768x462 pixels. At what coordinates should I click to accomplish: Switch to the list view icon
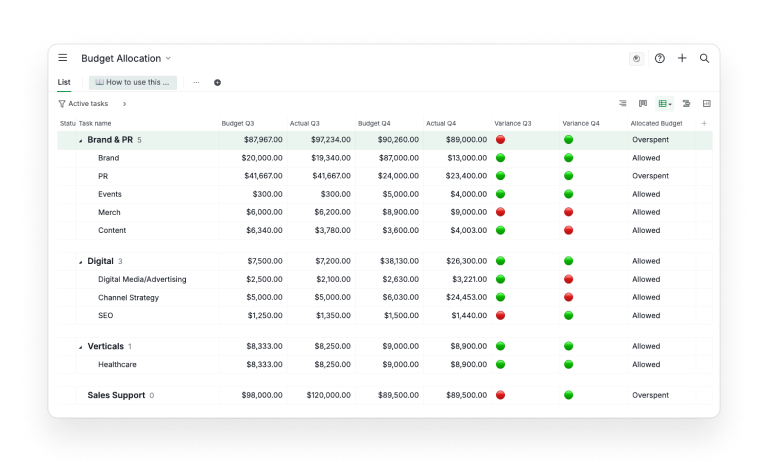(623, 103)
